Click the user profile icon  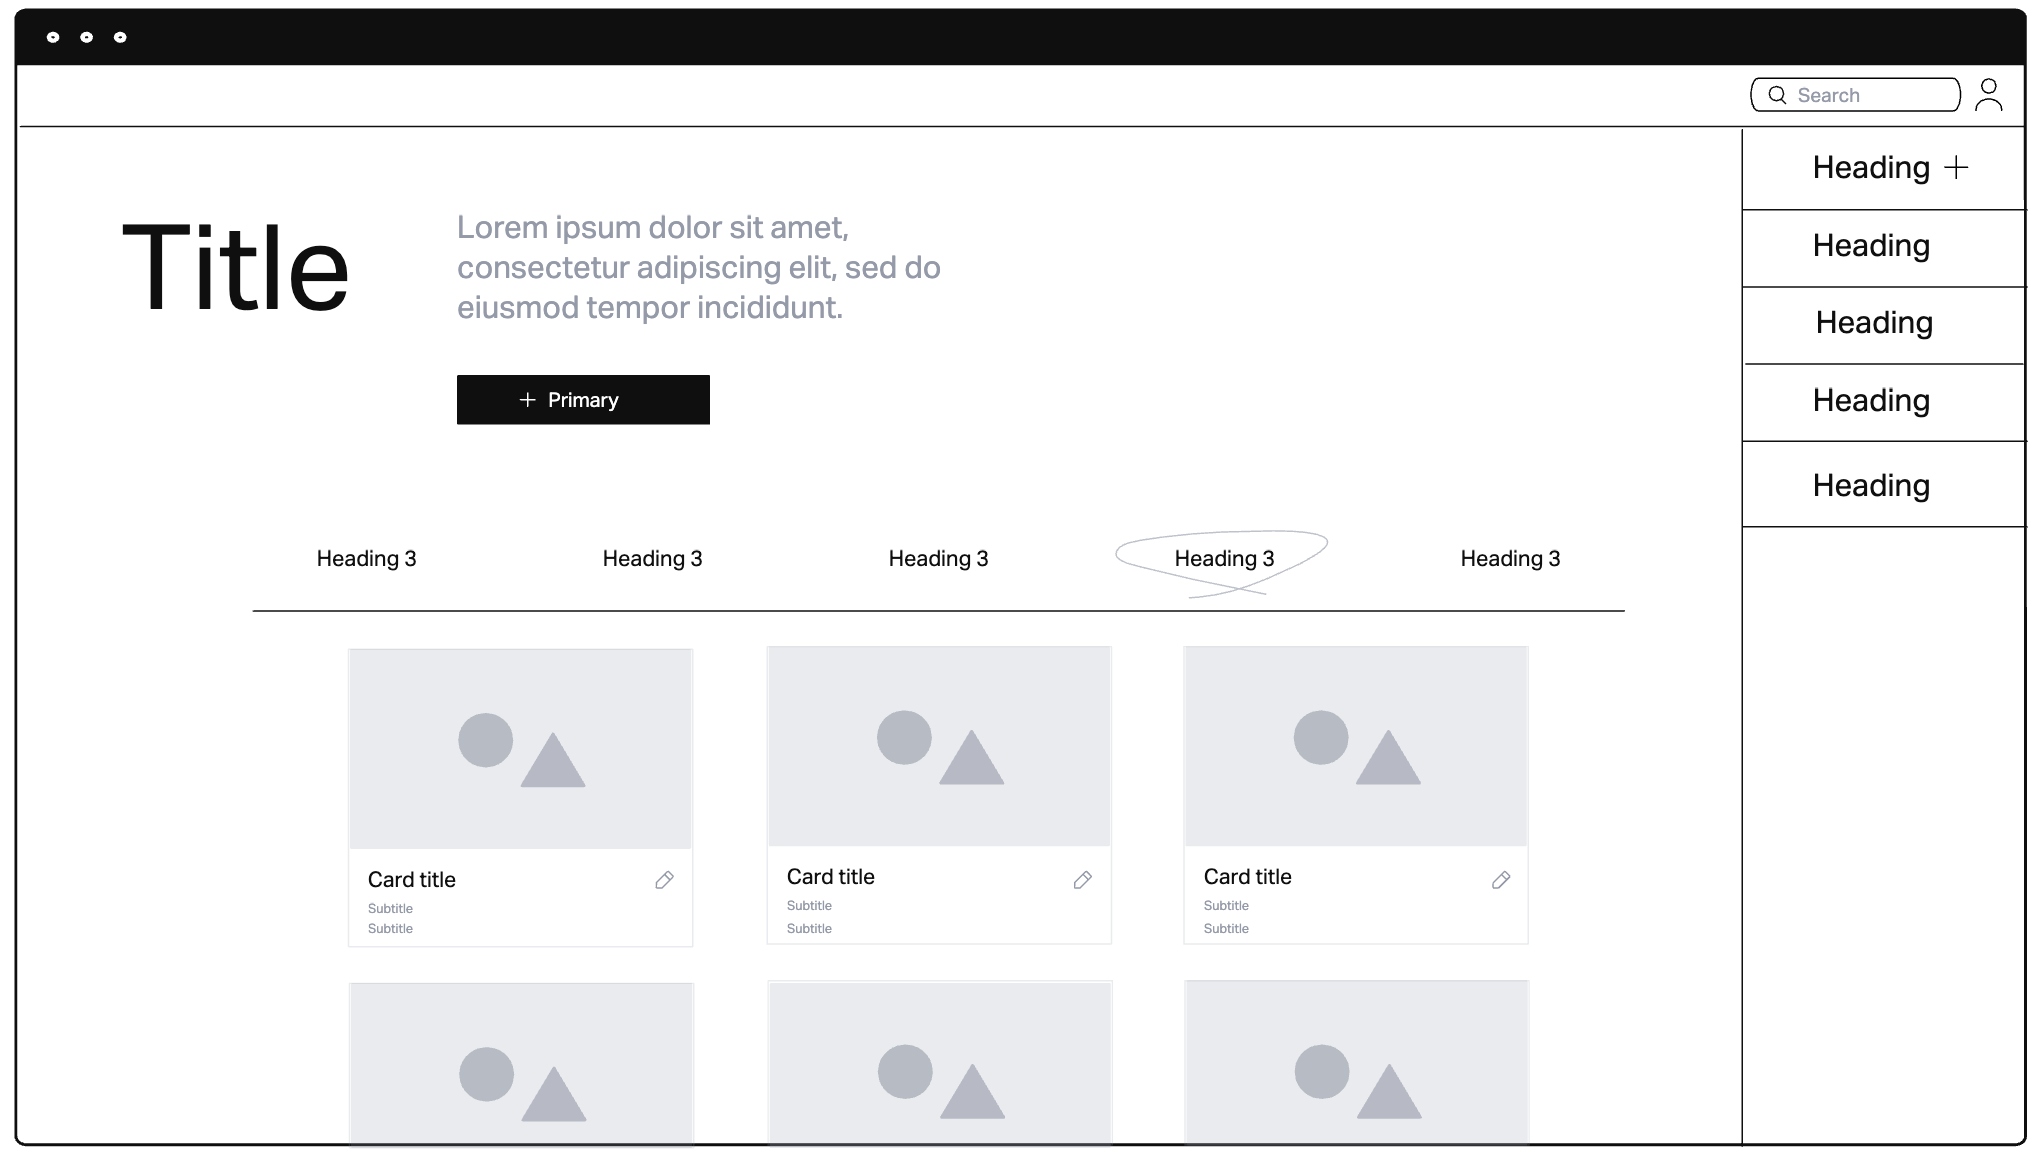pos(1988,95)
